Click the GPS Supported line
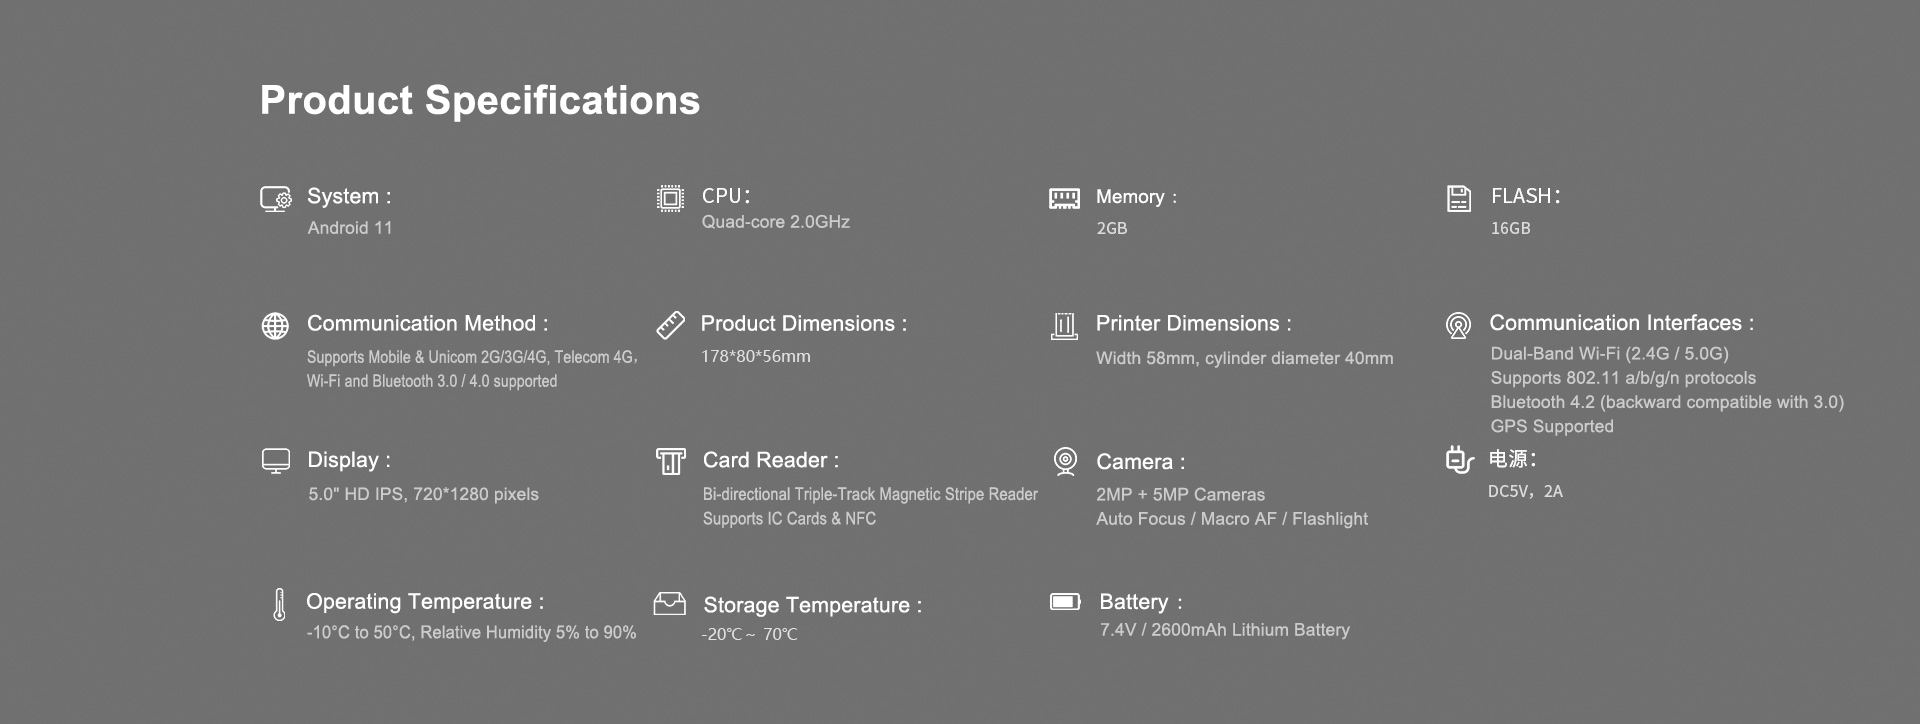The width and height of the screenshot is (1920, 724). point(1551,427)
